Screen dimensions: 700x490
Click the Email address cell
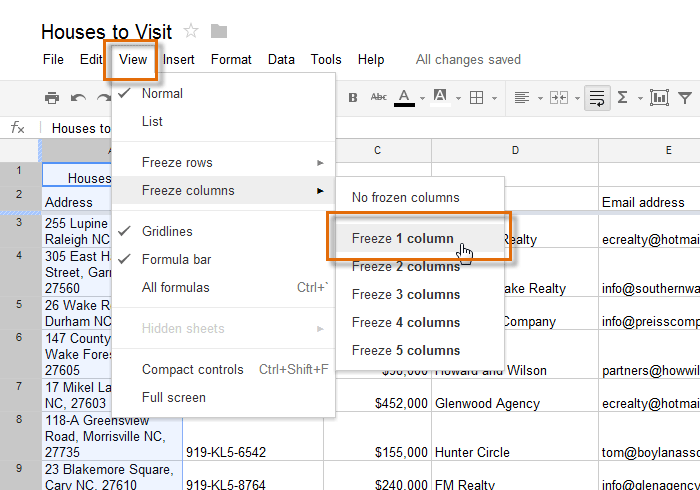coord(650,199)
